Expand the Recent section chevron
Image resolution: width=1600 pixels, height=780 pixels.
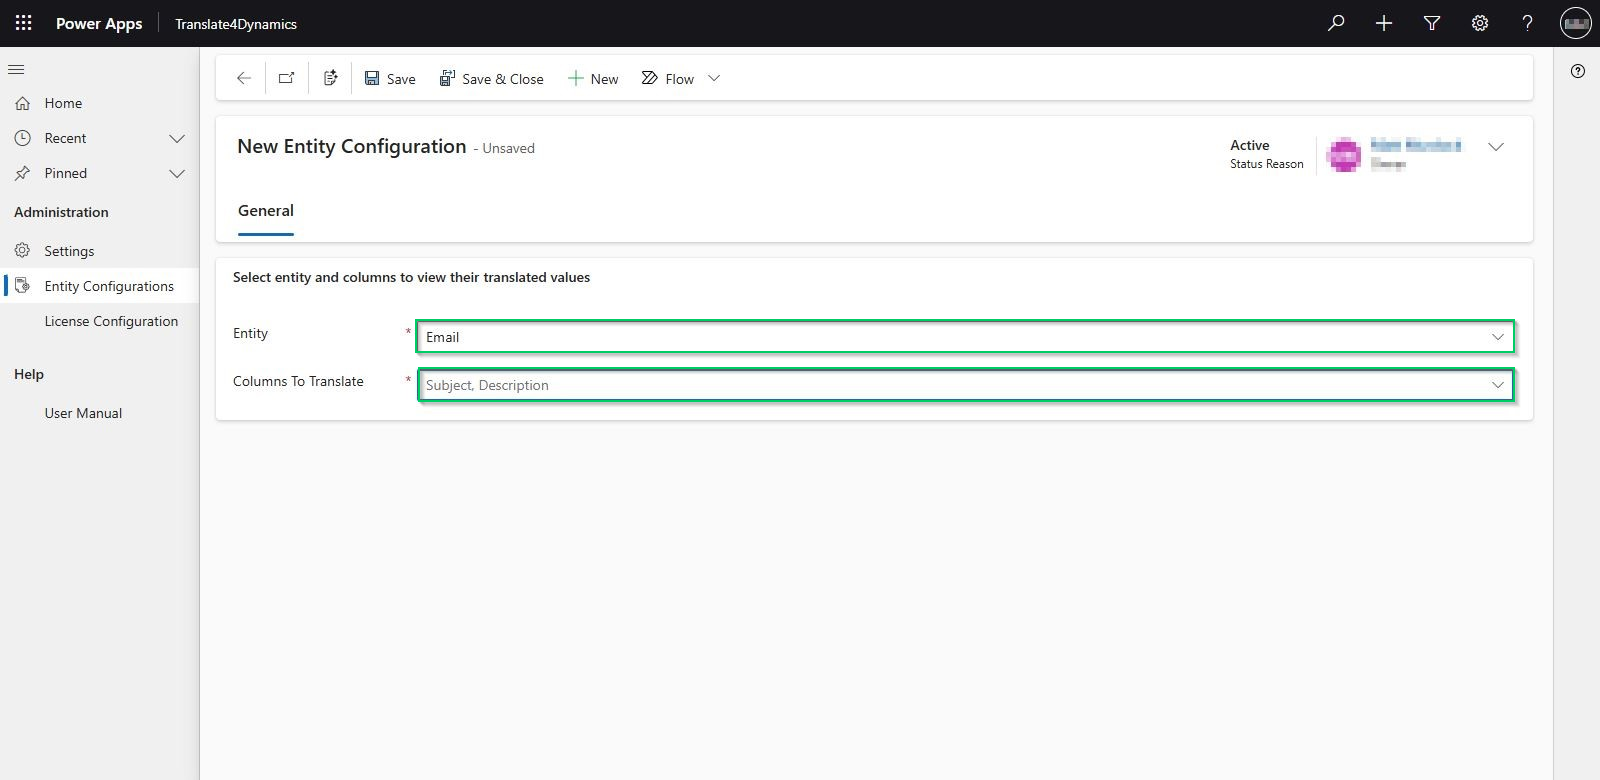[x=177, y=138]
